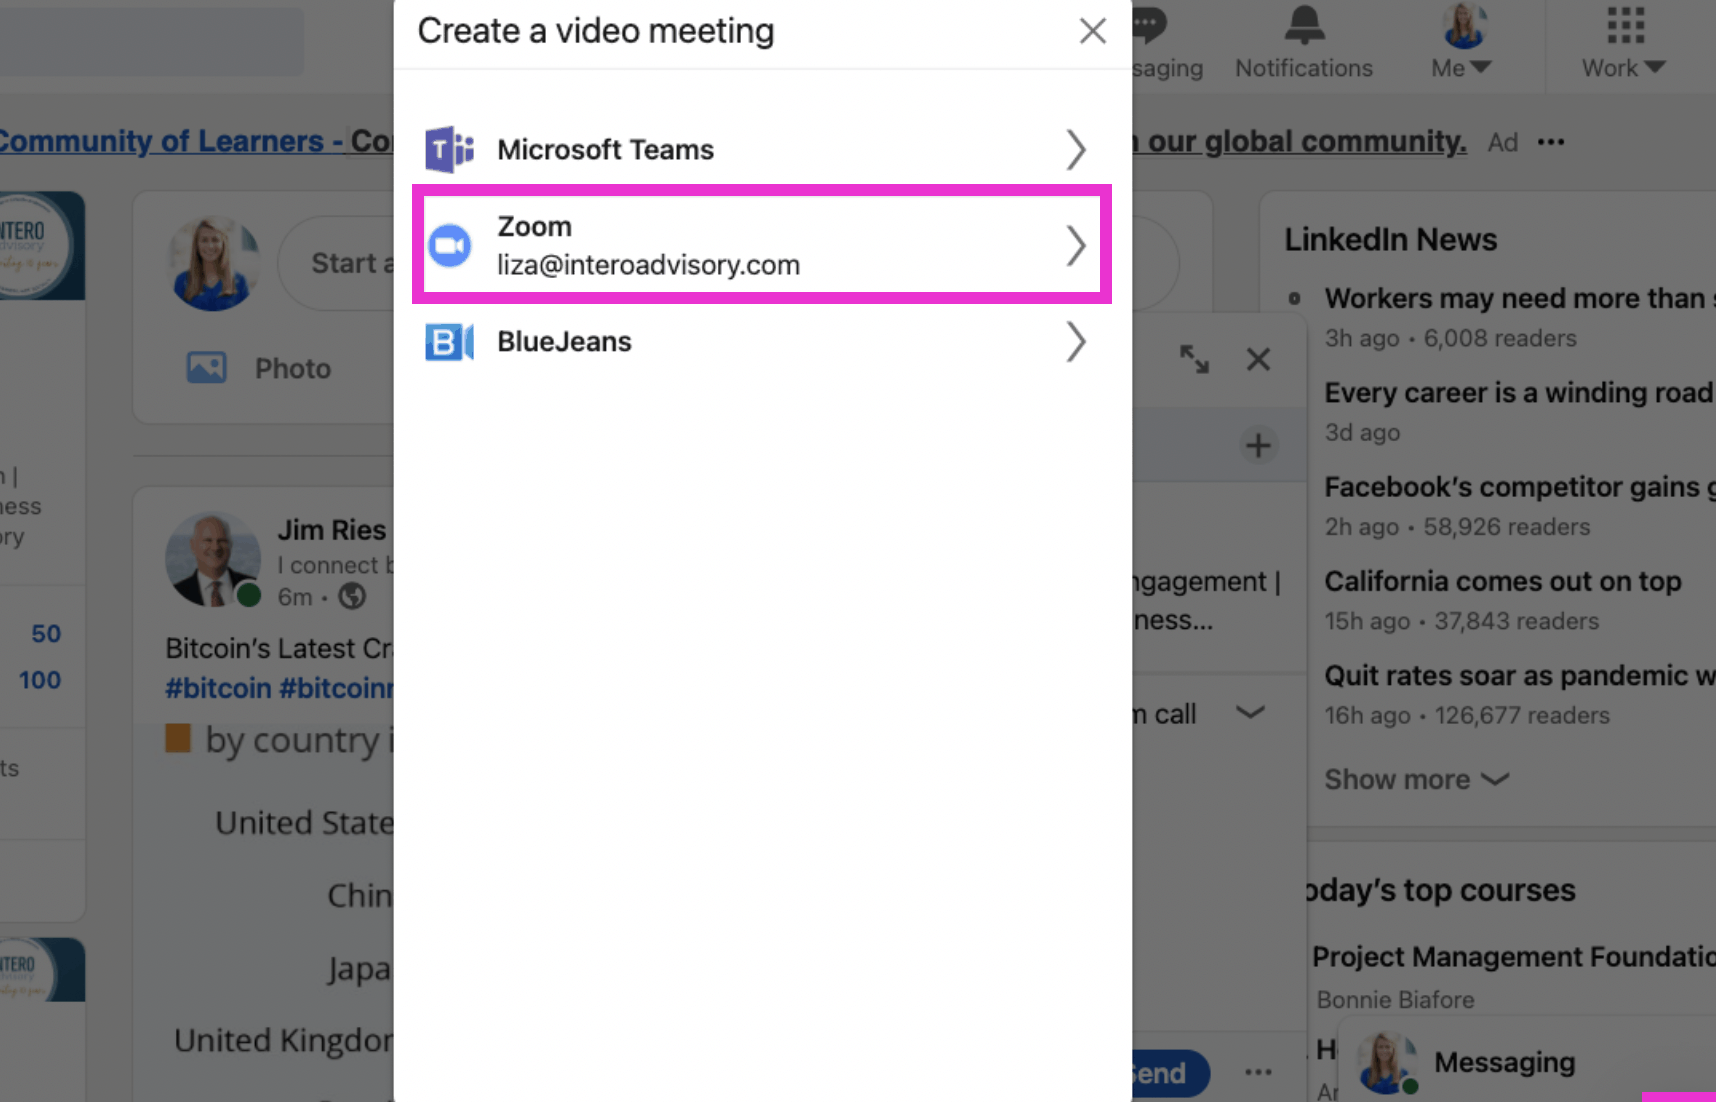Open the Messaging panel at bottom

pyautogui.click(x=1504, y=1062)
